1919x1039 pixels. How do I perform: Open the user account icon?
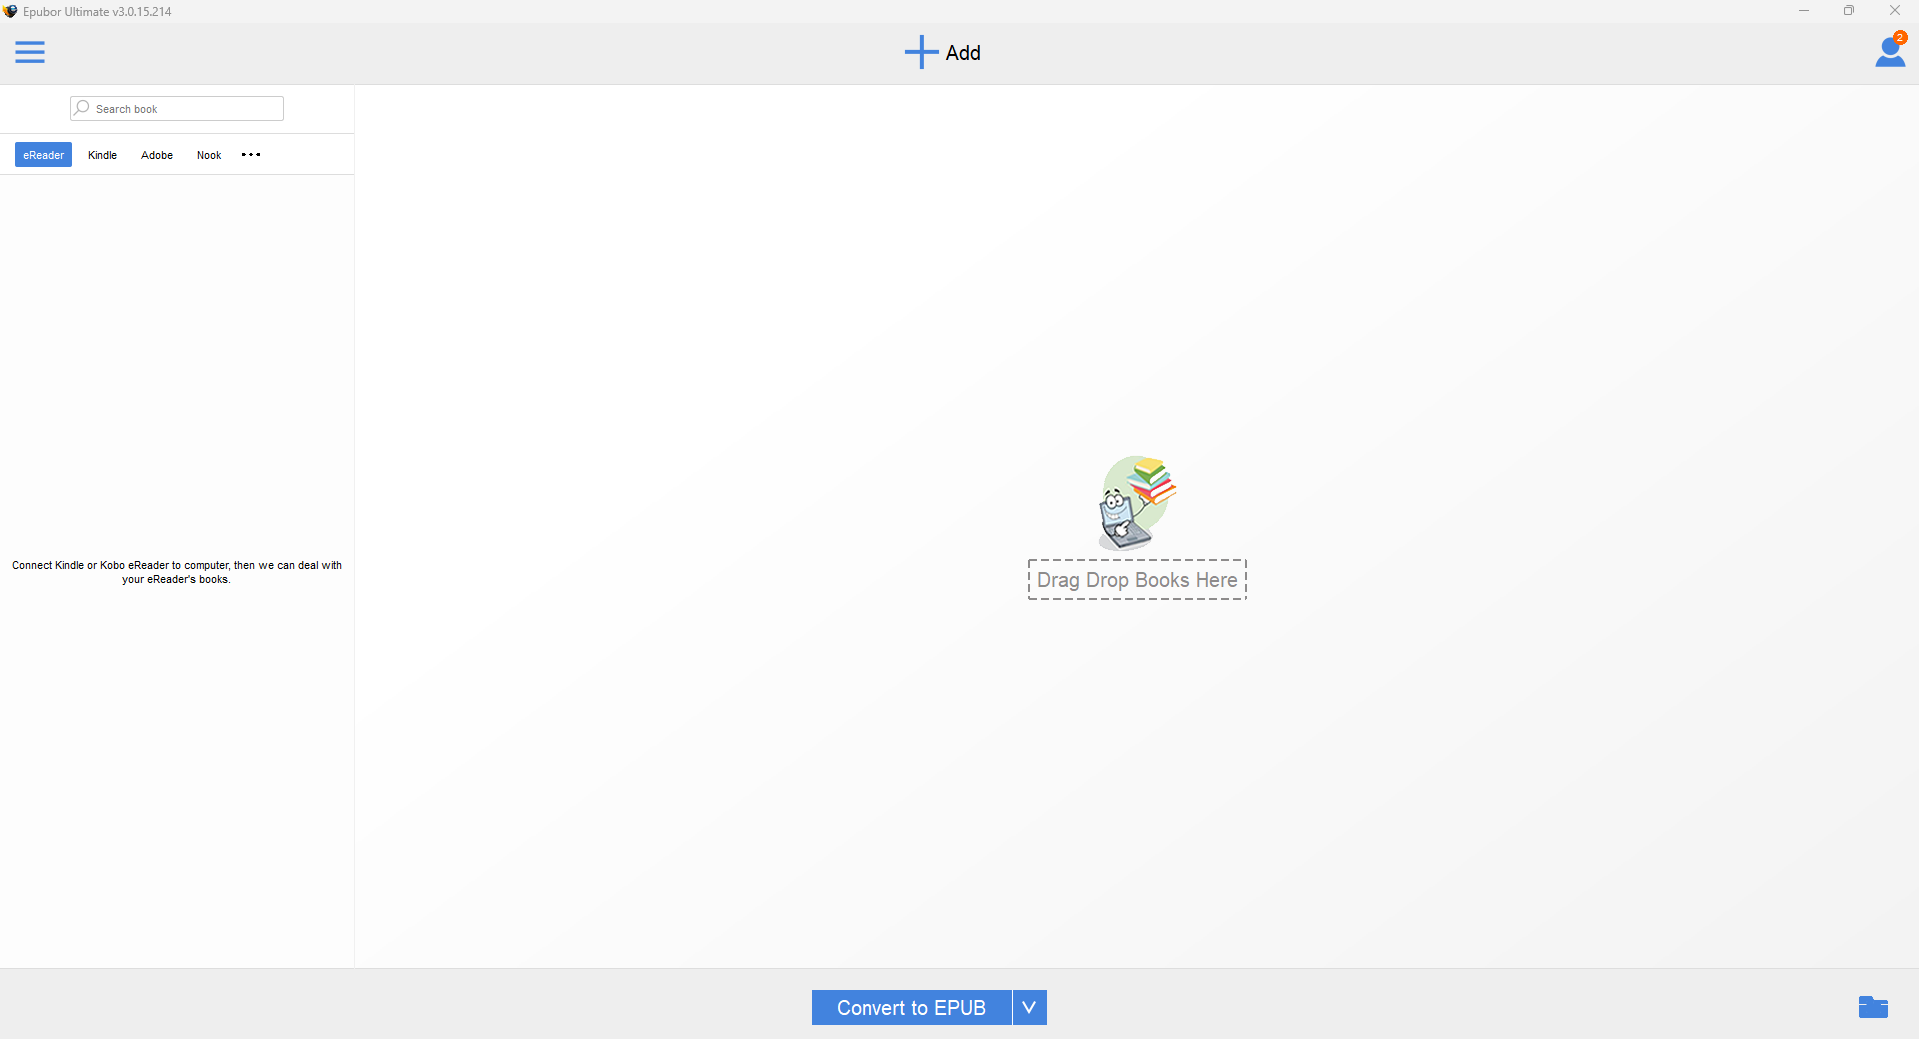pos(1890,51)
